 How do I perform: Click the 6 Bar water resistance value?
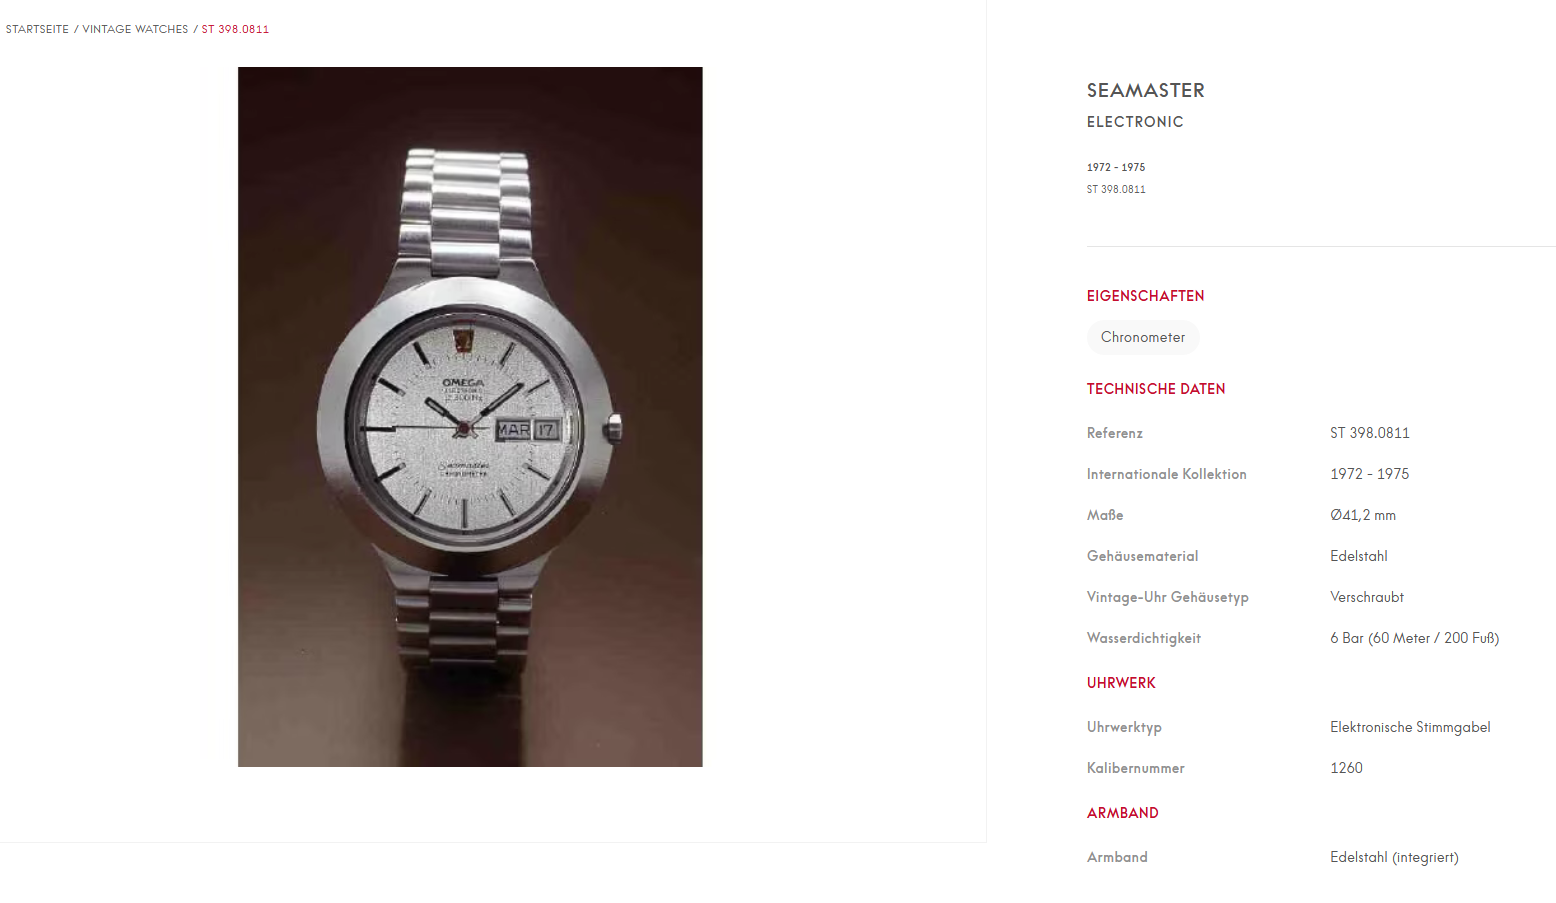coord(1415,638)
